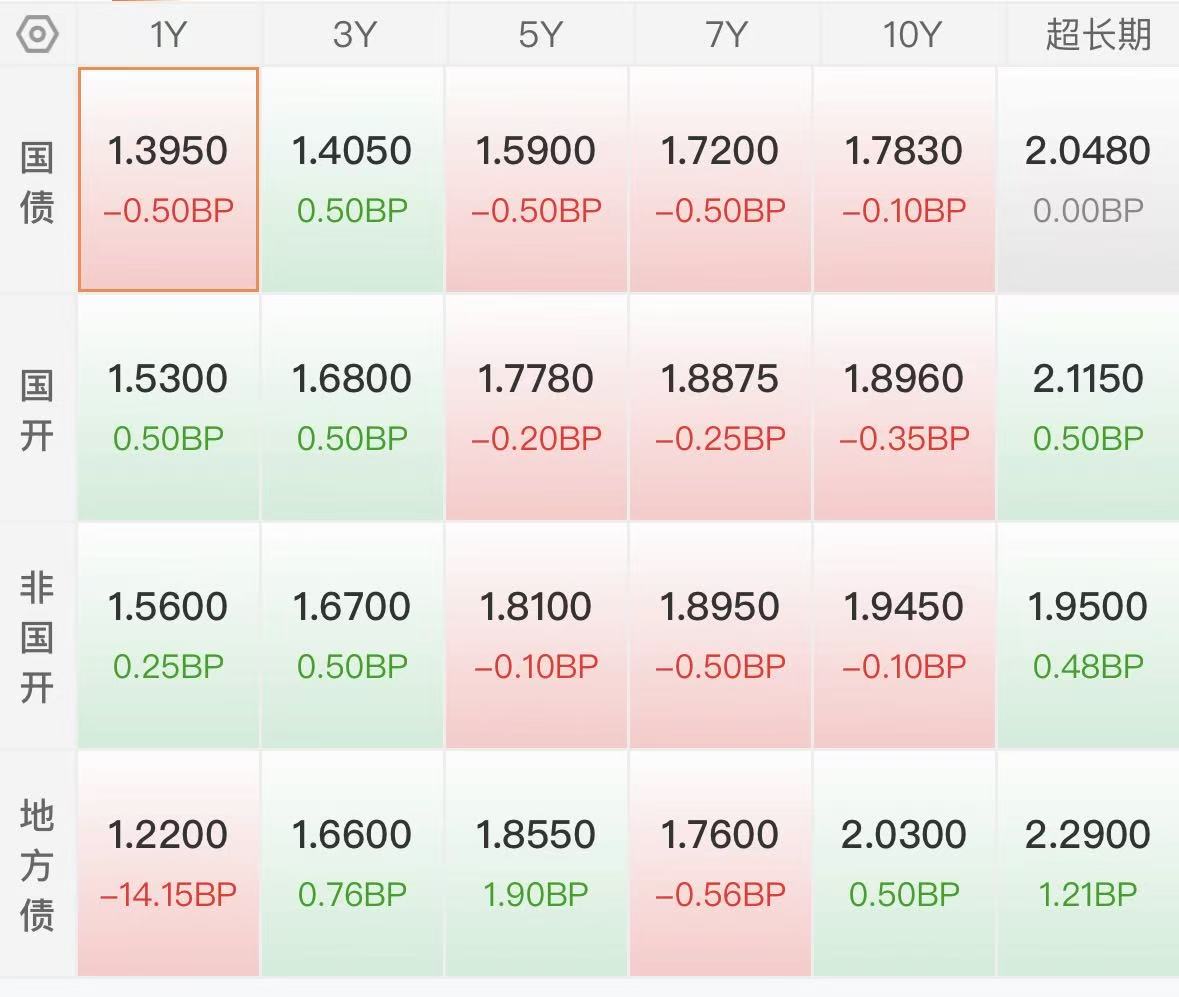1179x997 pixels.
Task: Click the 国开 row label
Action: point(38,408)
